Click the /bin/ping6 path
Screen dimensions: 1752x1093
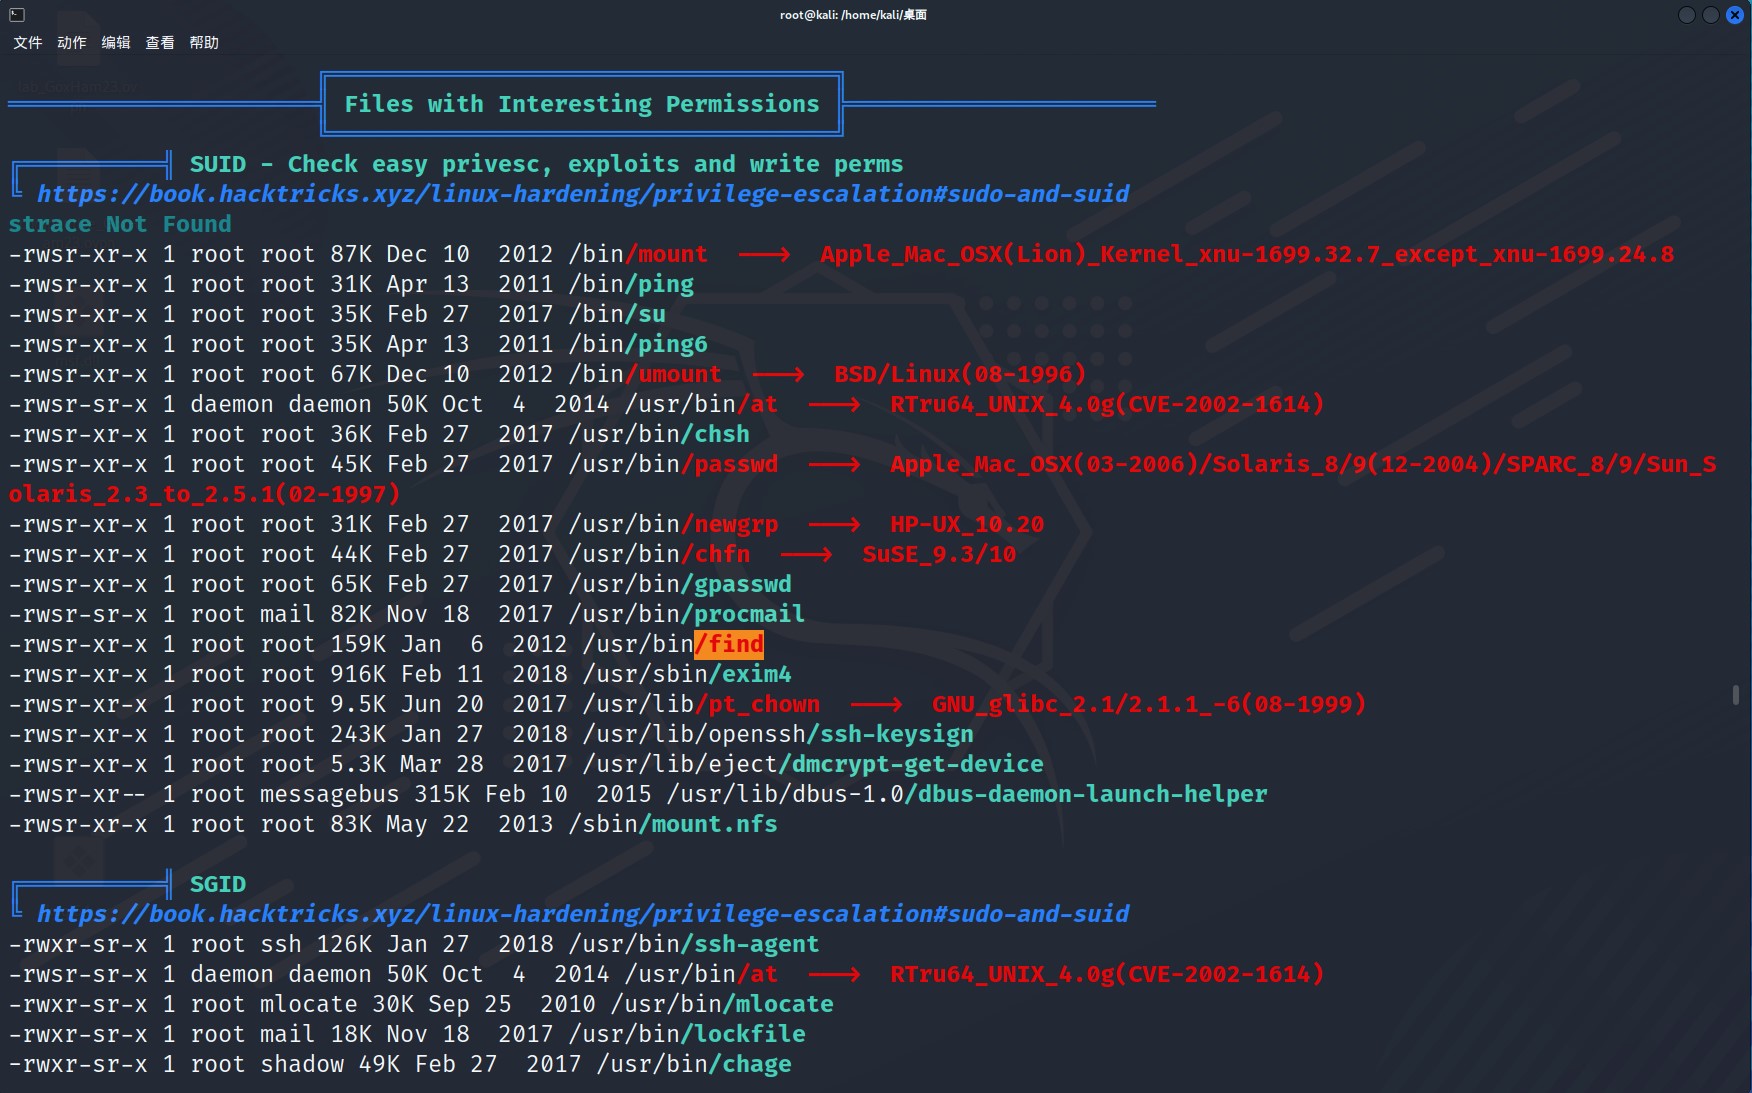(638, 344)
